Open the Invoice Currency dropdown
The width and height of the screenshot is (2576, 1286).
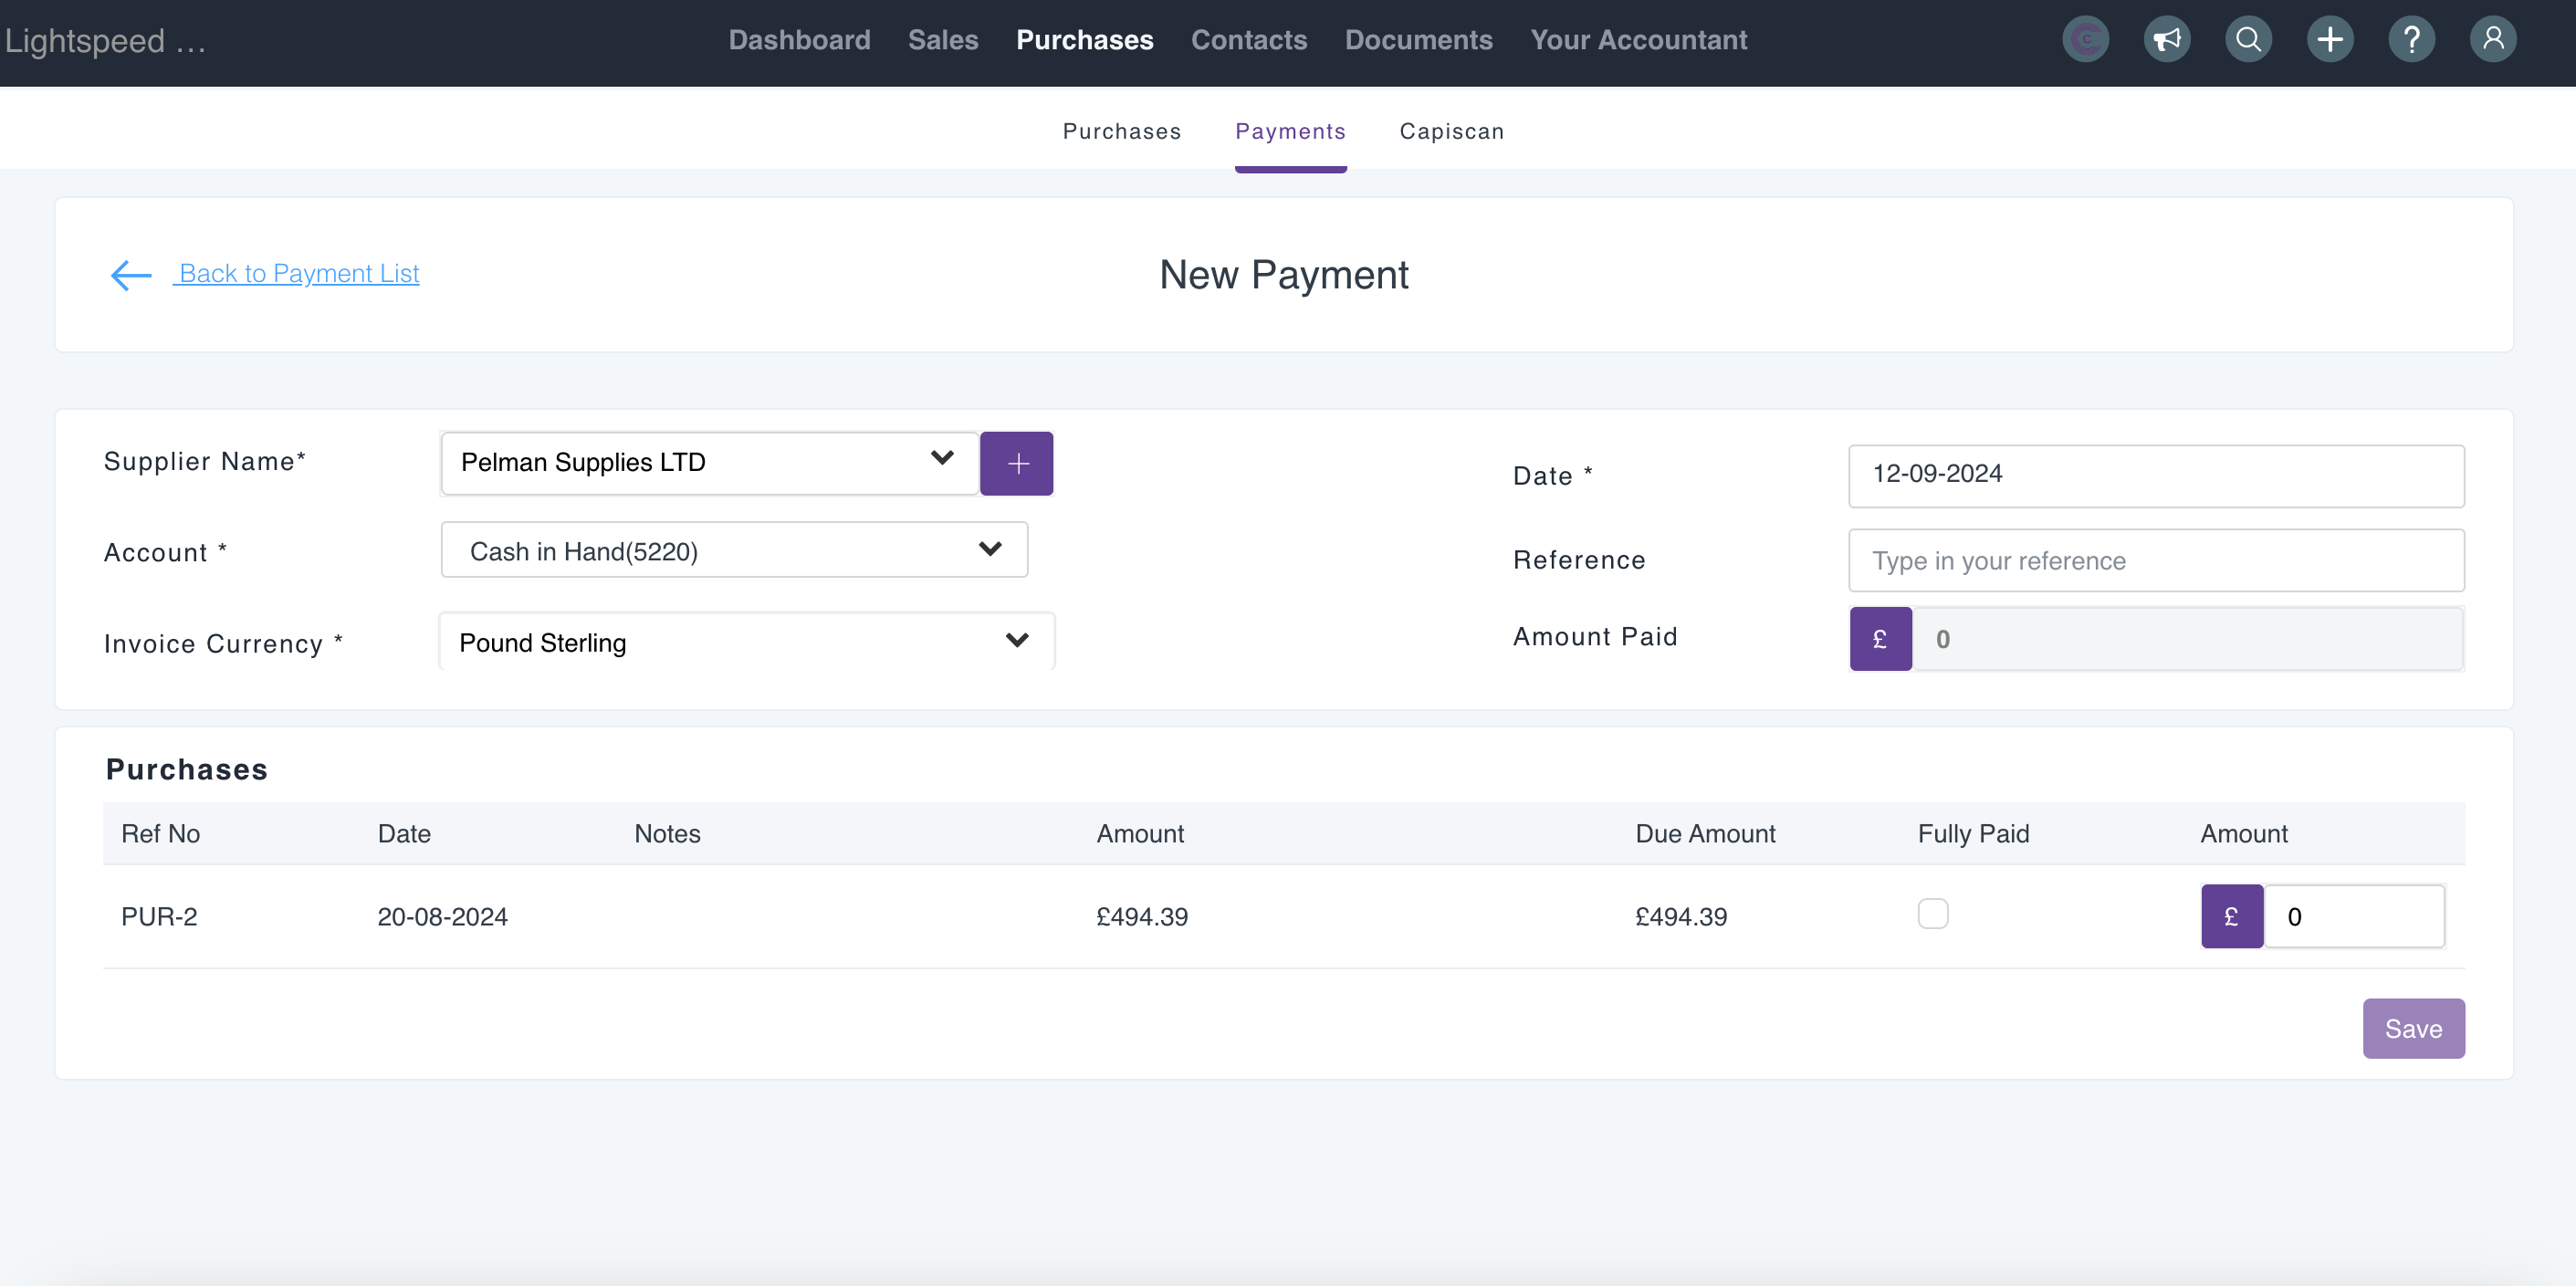click(x=745, y=642)
